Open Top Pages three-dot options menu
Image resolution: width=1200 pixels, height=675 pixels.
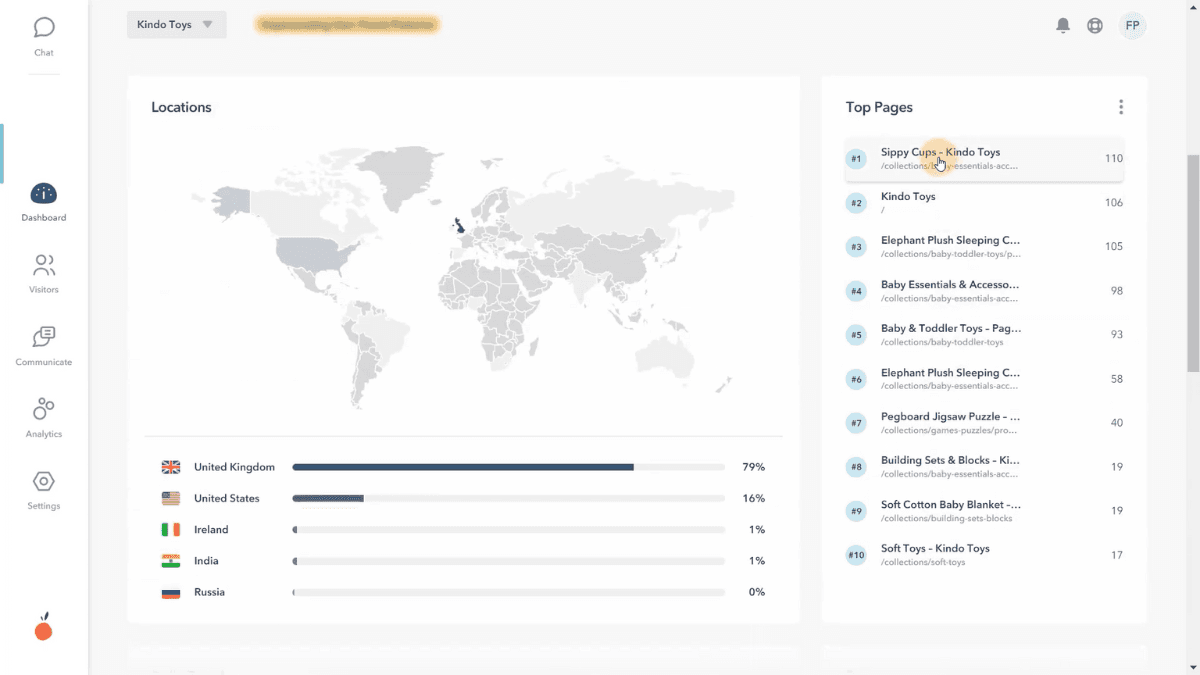pos(1121,107)
